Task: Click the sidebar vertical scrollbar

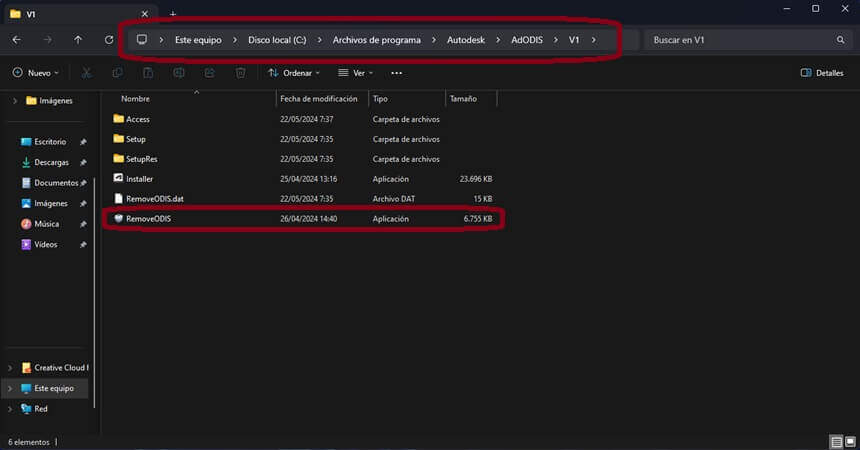Action: pos(95,292)
